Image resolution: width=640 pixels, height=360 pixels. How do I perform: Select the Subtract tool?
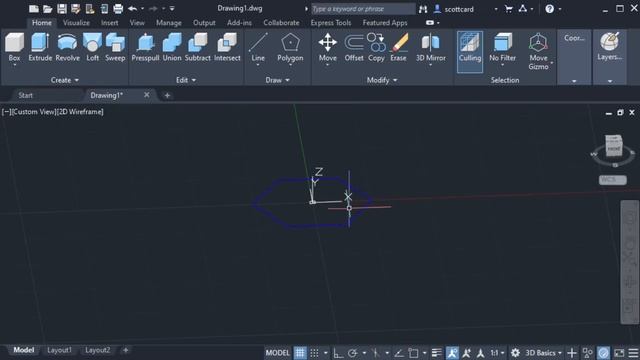click(x=198, y=48)
